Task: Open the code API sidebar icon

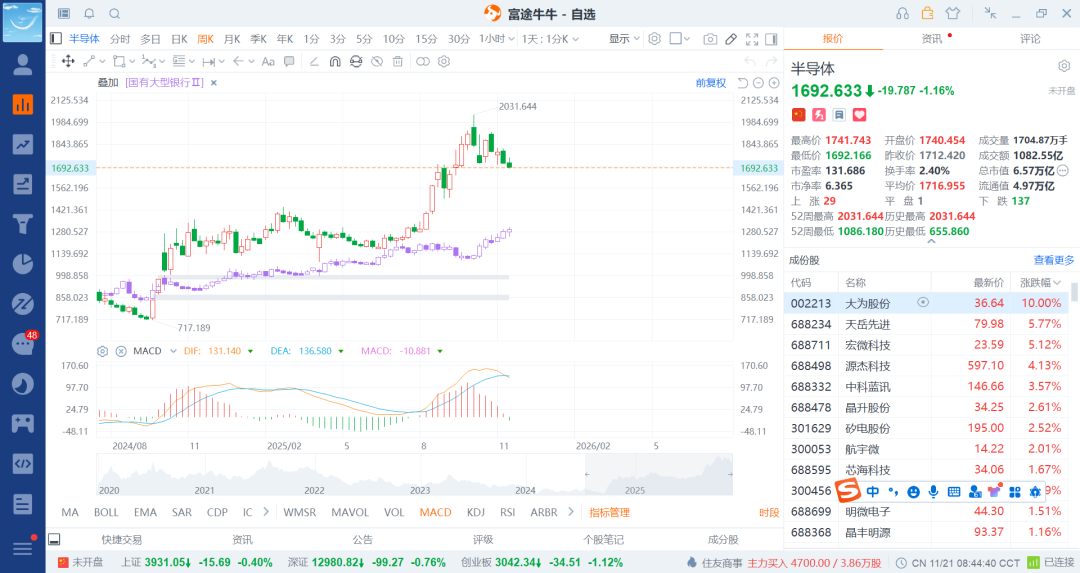Action: point(23,463)
